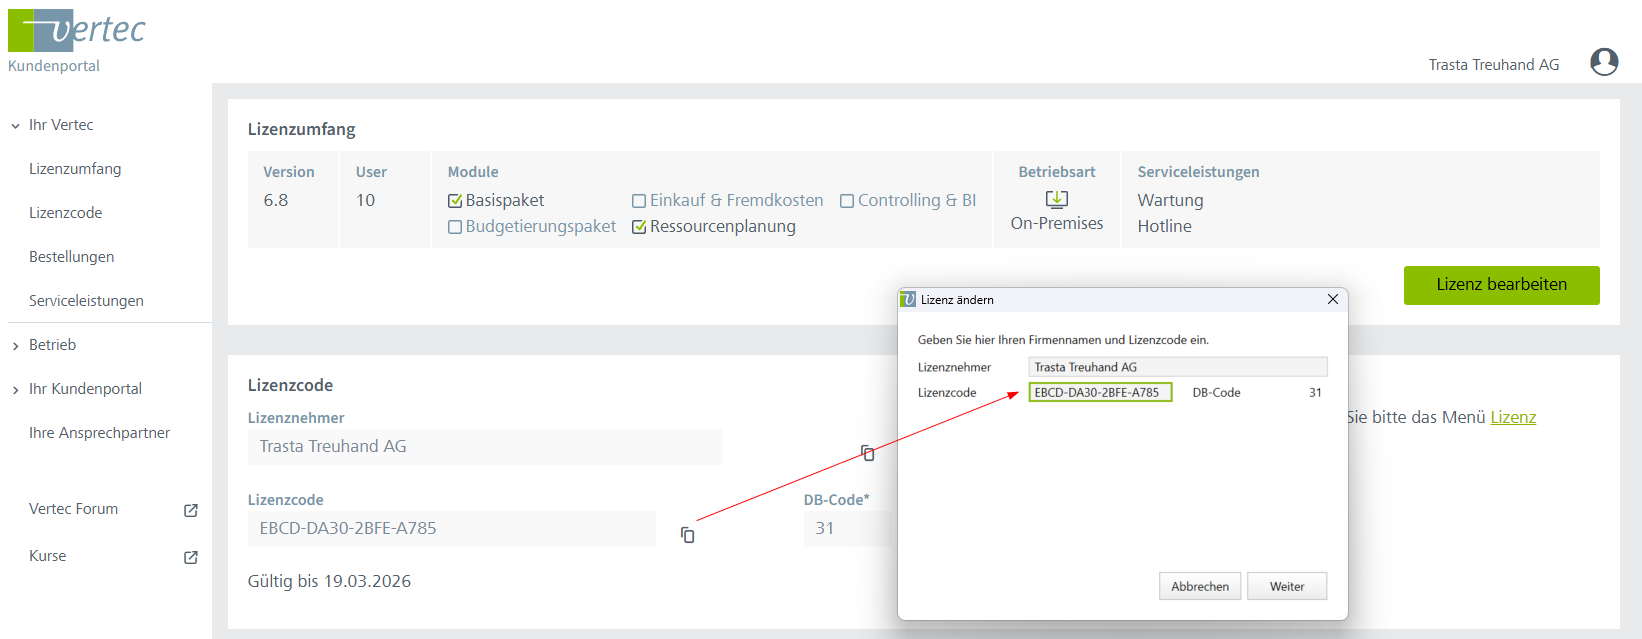Enable the Einkauf & Fremdkosten module
Image resolution: width=1642 pixels, height=639 pixels.
tap(639, 201)
